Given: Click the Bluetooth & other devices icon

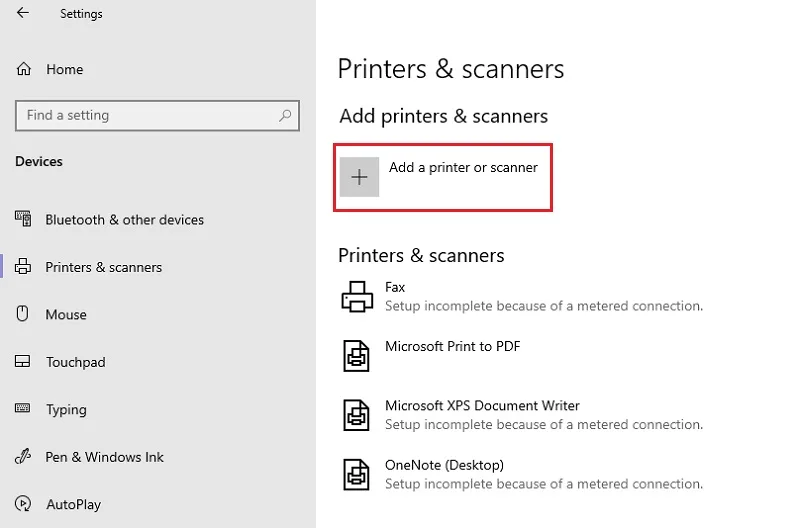Looking at the screenshot, I should point(23,219).
